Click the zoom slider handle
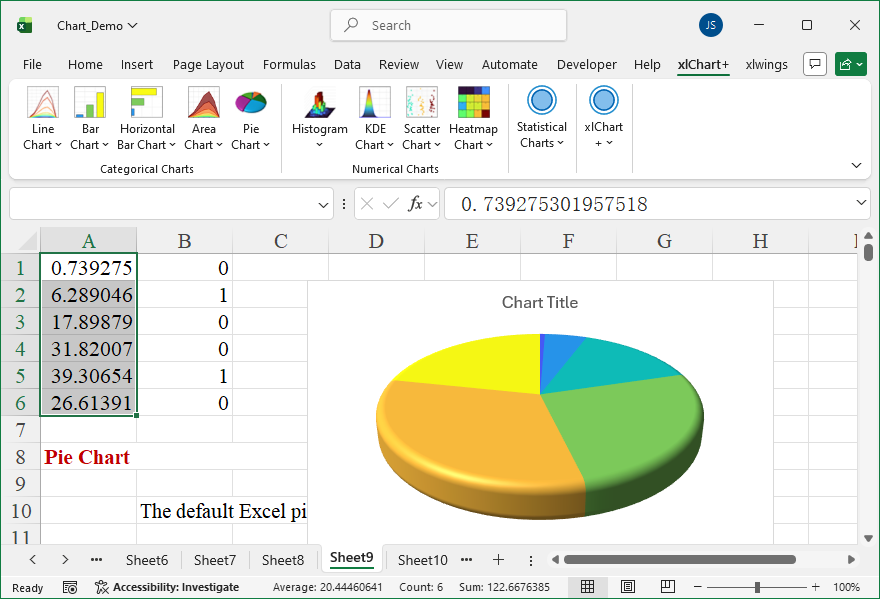 click(x=758, y=587)
